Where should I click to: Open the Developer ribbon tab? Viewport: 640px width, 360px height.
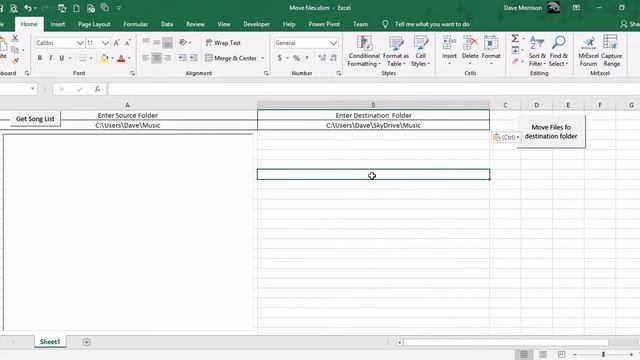pyautogui.click(x=256, y=24)
